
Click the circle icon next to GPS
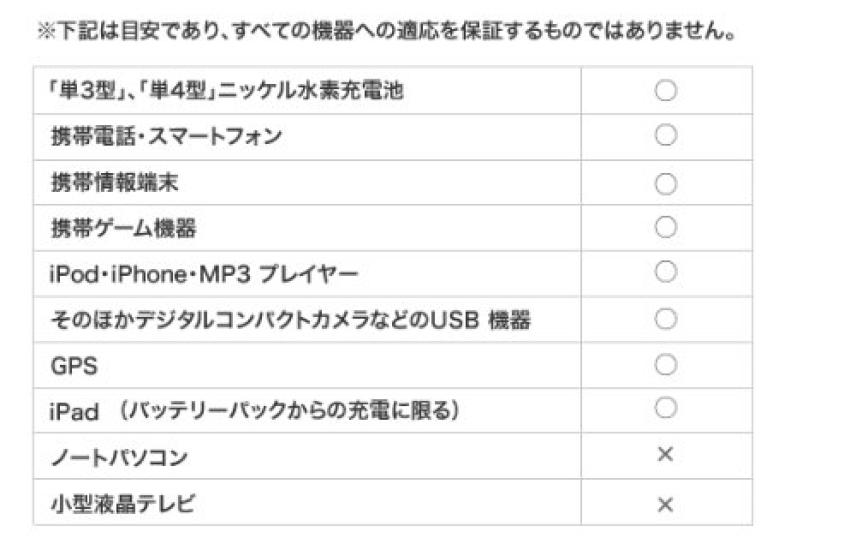666,364
